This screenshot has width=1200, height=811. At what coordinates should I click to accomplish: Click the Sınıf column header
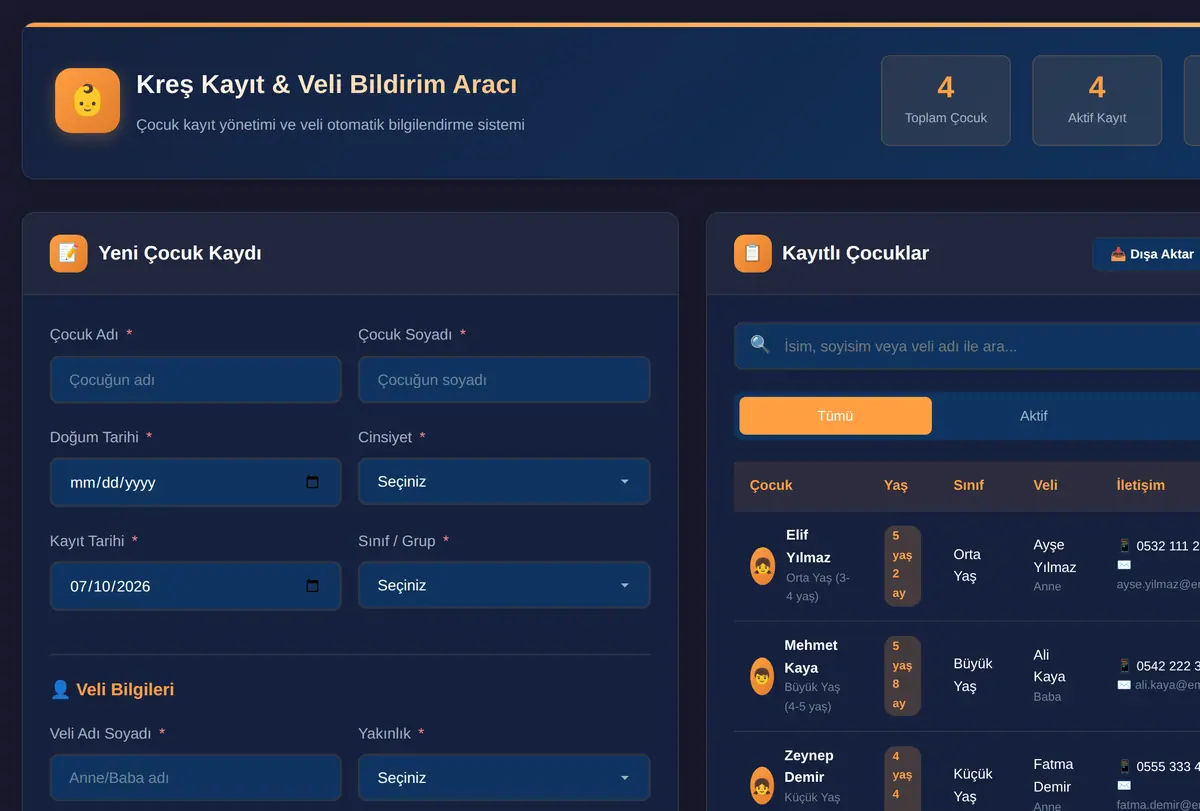point(968,485)
